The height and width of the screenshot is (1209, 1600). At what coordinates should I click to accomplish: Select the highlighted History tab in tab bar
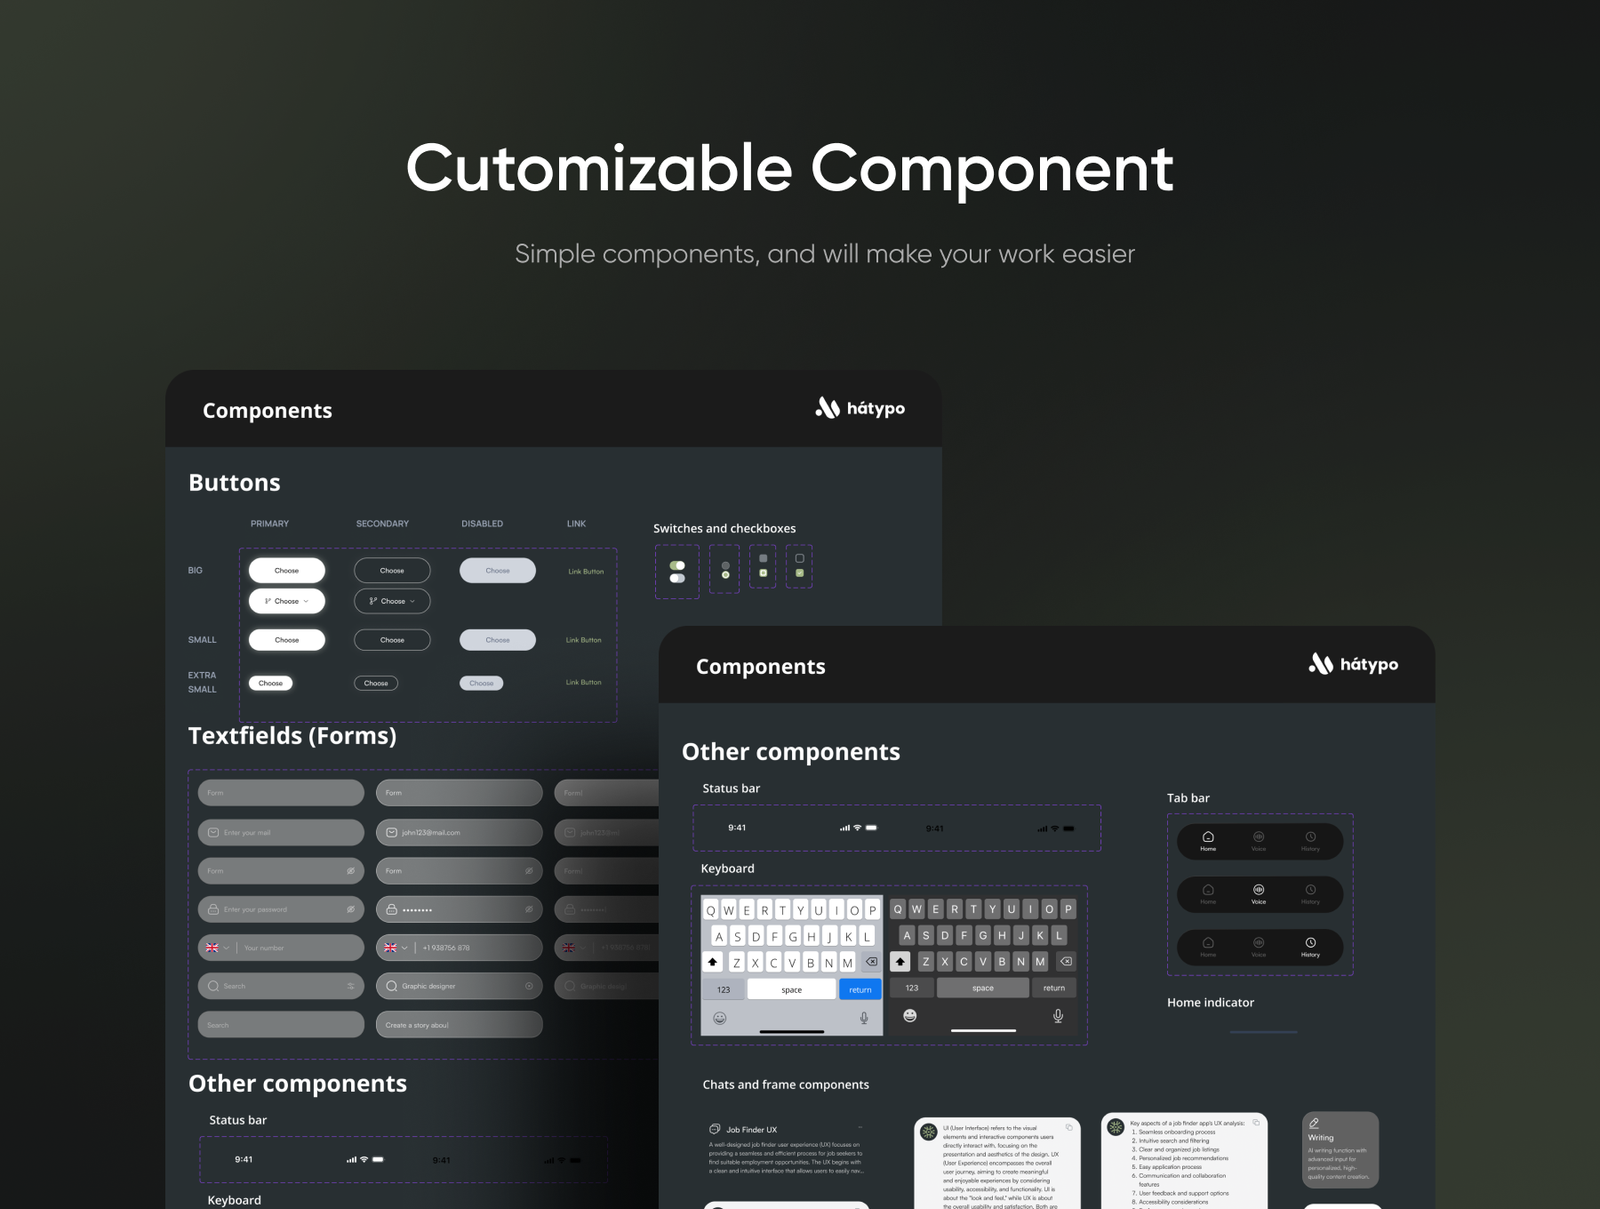[x=1310, y=946]
